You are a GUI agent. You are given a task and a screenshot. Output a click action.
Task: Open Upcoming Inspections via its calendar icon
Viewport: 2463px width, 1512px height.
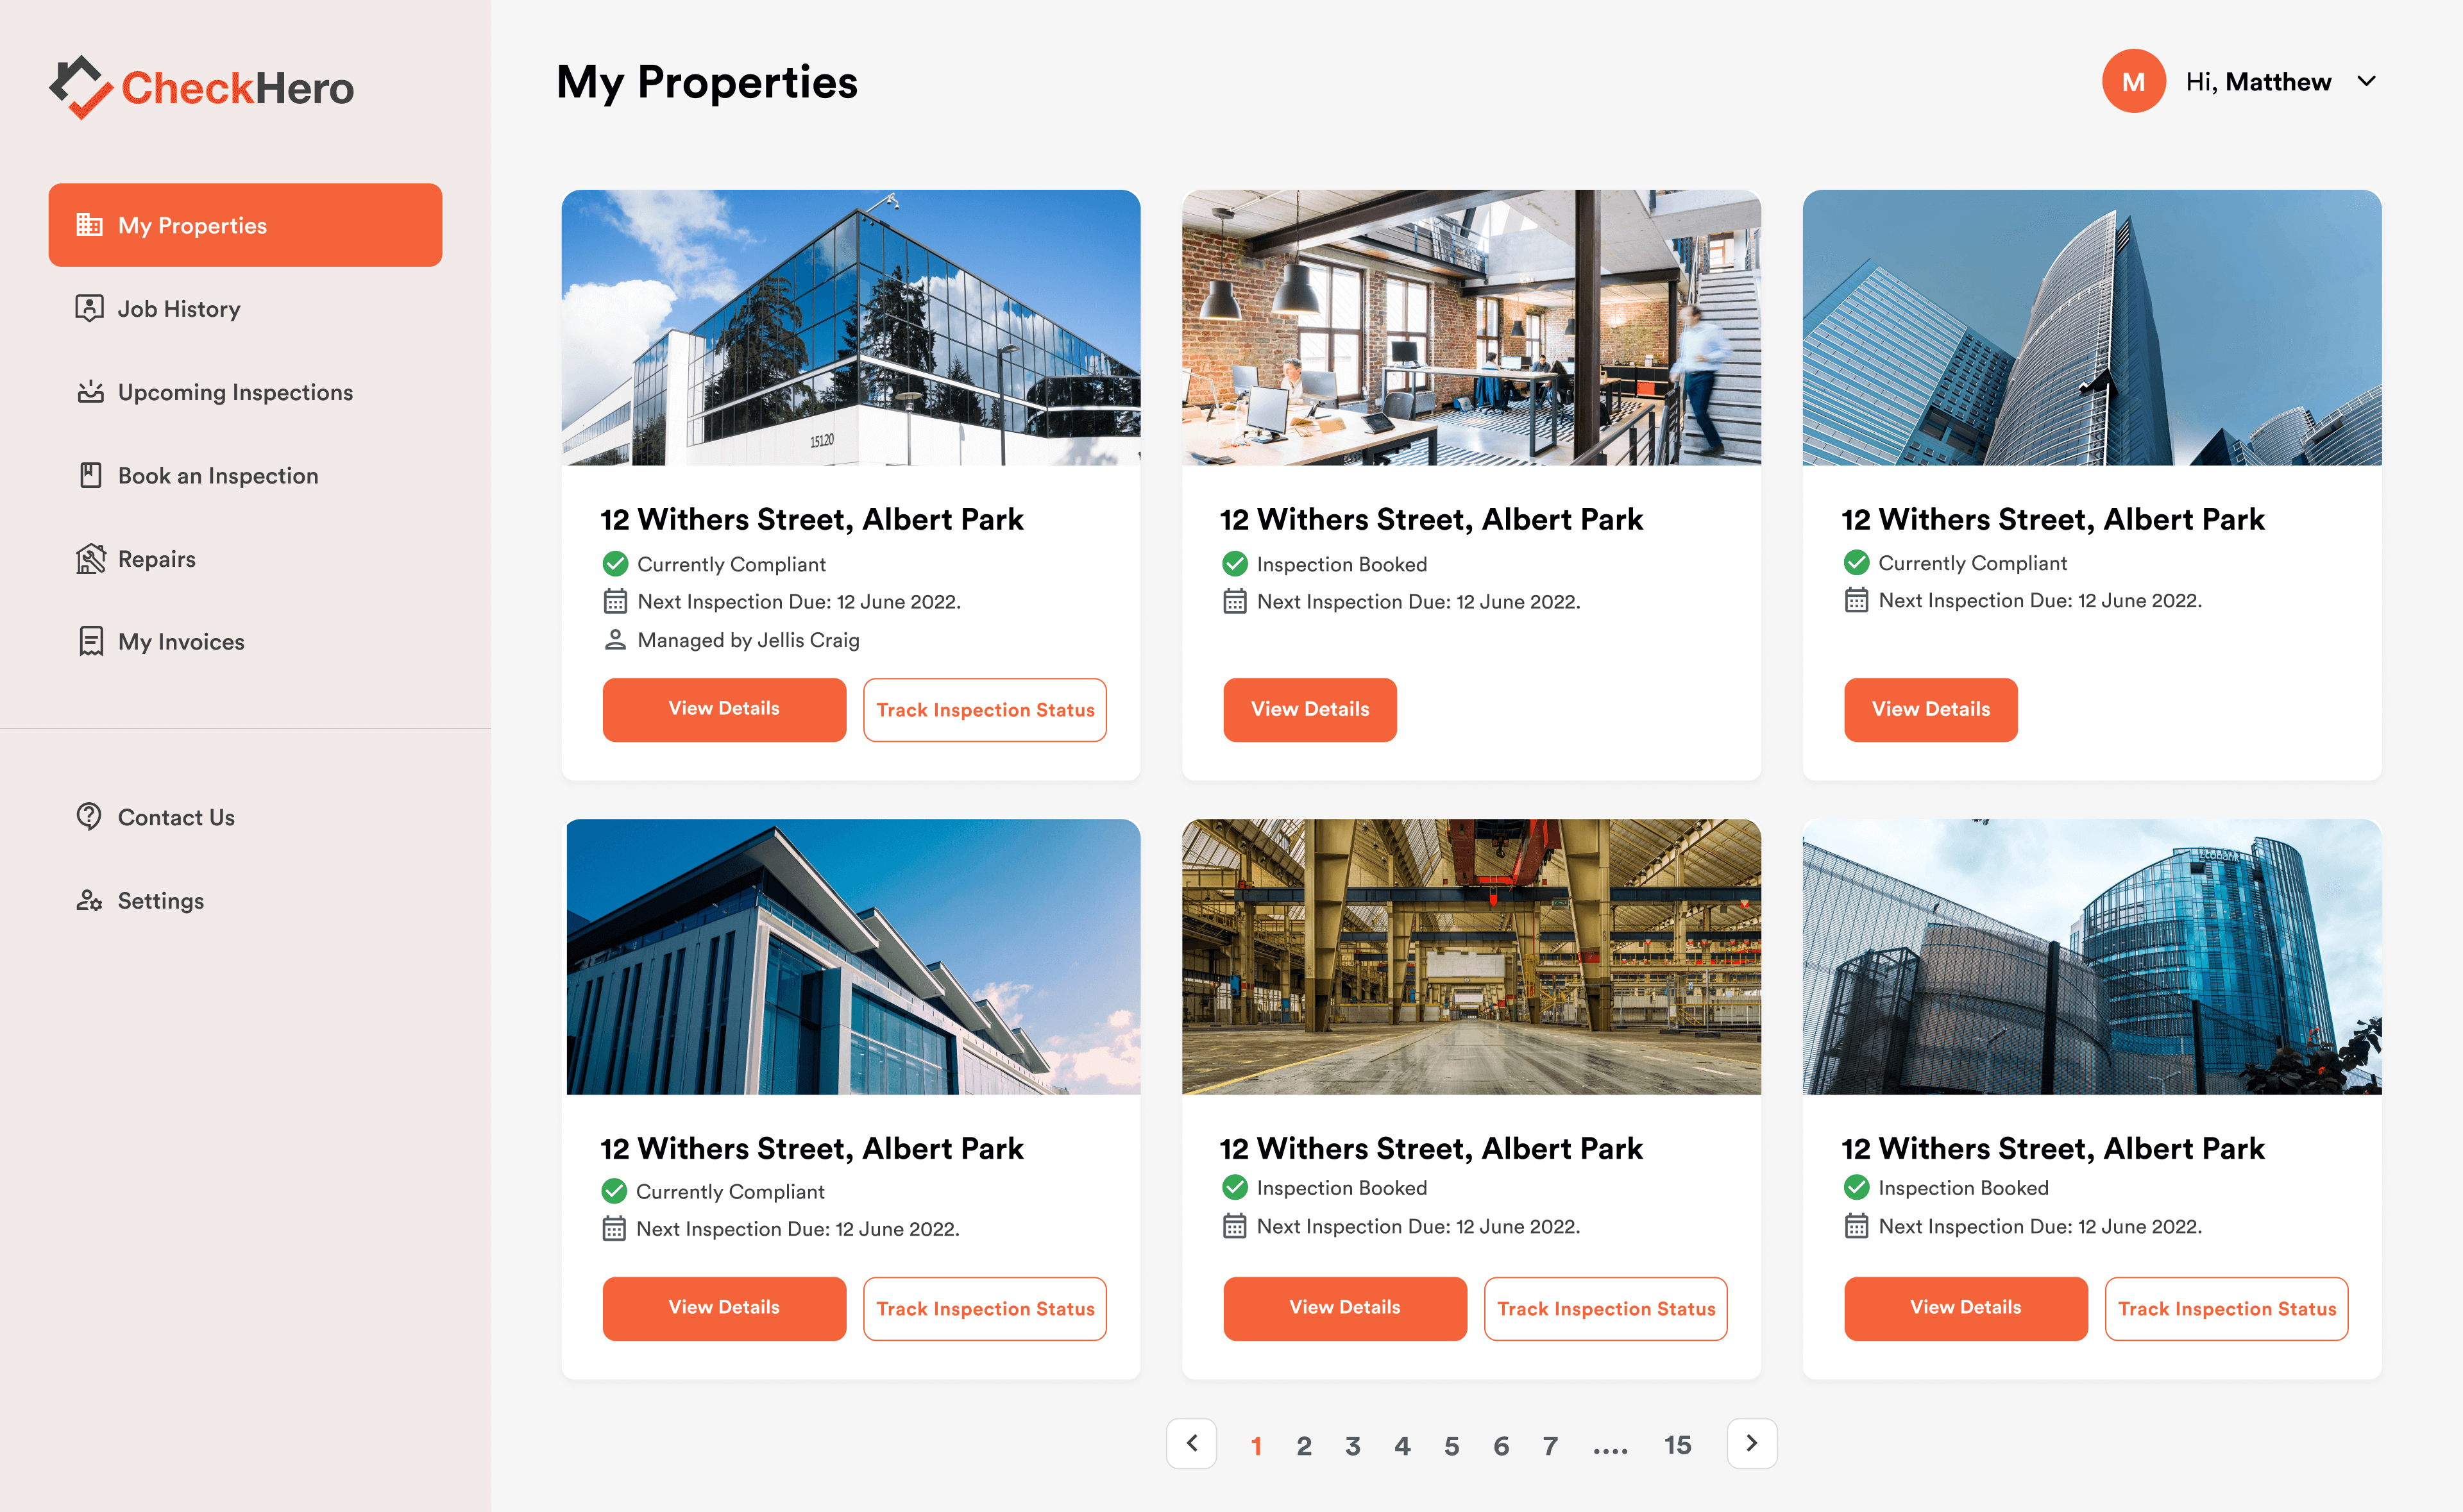(x=90, y=392)
